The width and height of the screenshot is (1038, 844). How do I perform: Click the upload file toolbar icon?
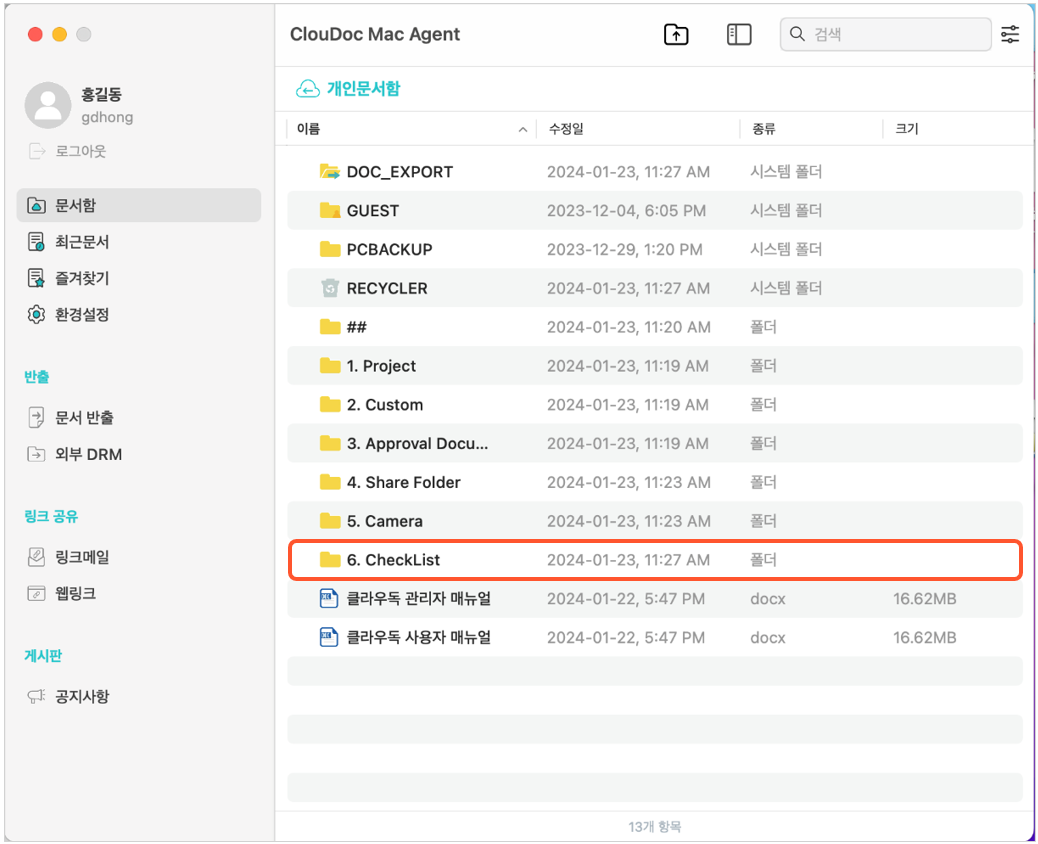676,34
